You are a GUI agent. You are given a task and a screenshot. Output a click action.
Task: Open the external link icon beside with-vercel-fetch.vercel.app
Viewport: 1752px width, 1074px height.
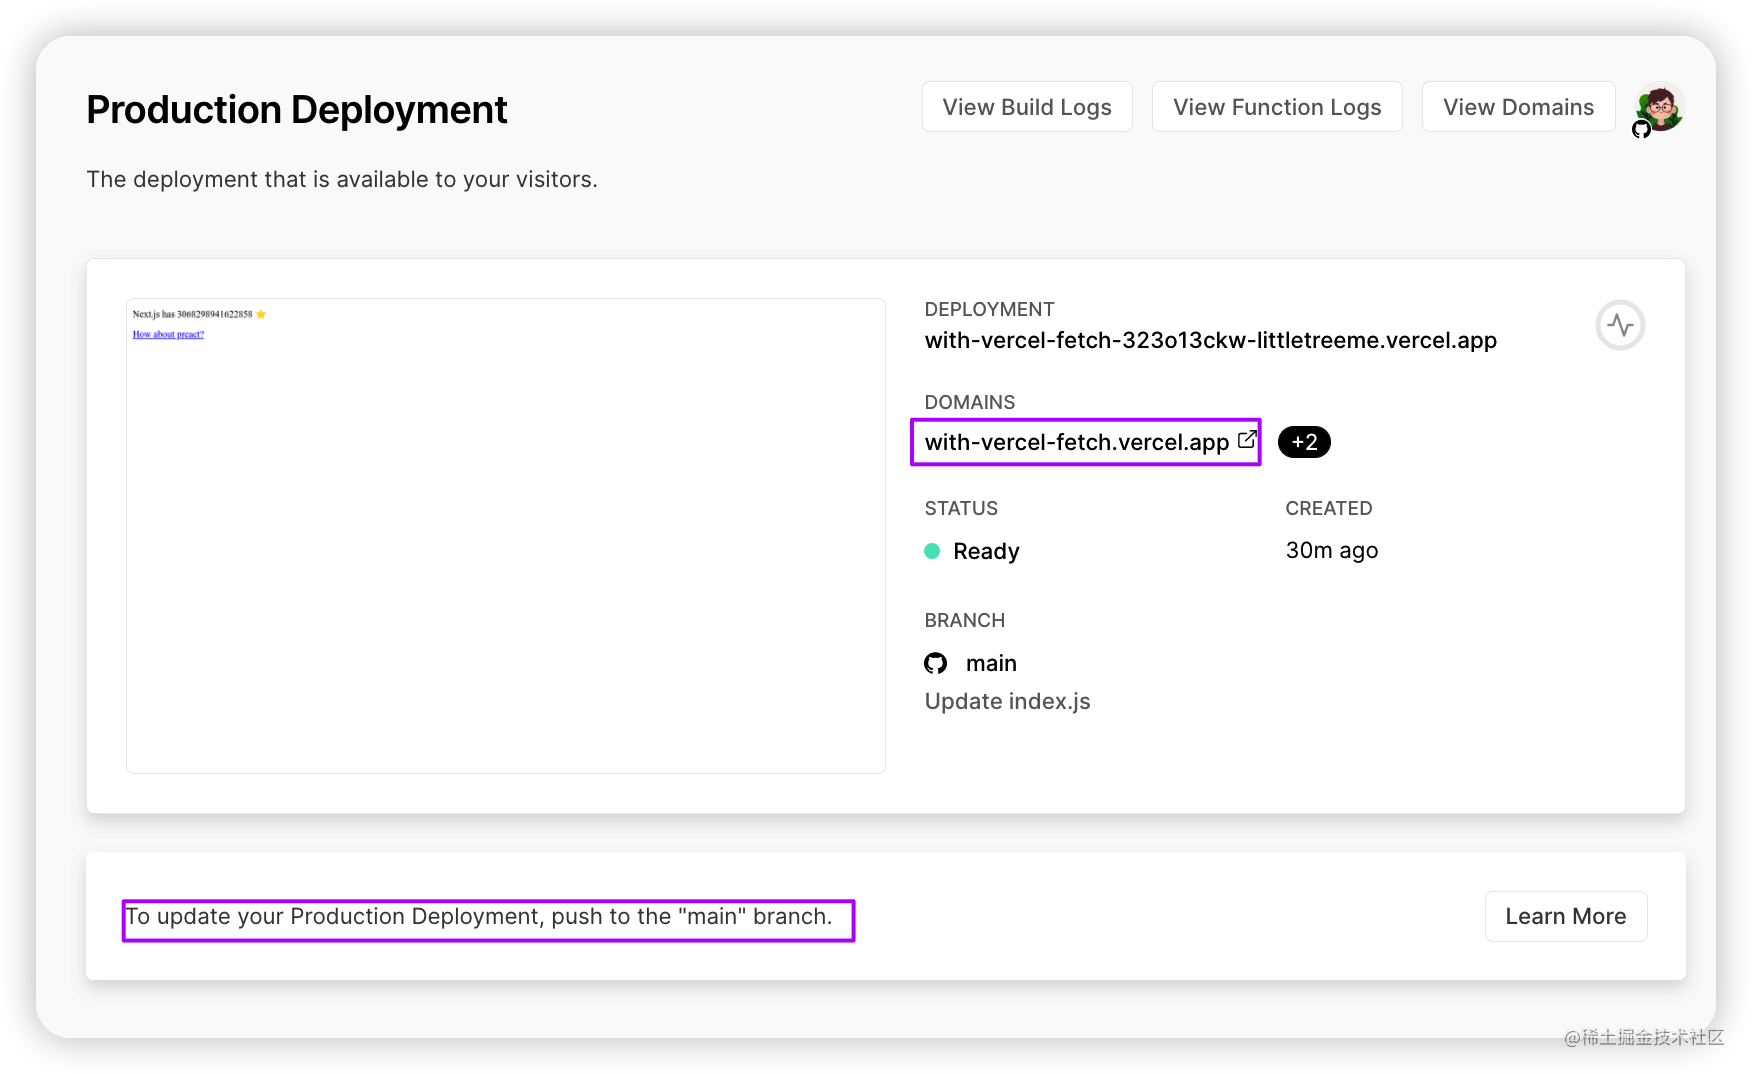[1246, 439]
